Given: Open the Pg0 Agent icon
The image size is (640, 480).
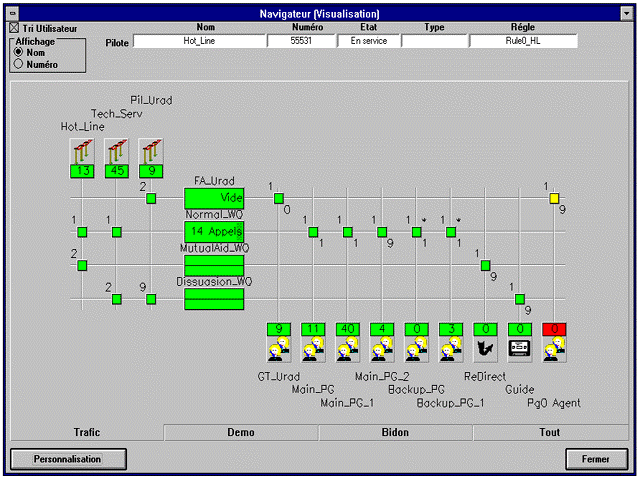Looking at the screenshot, I should click(554, 348).
